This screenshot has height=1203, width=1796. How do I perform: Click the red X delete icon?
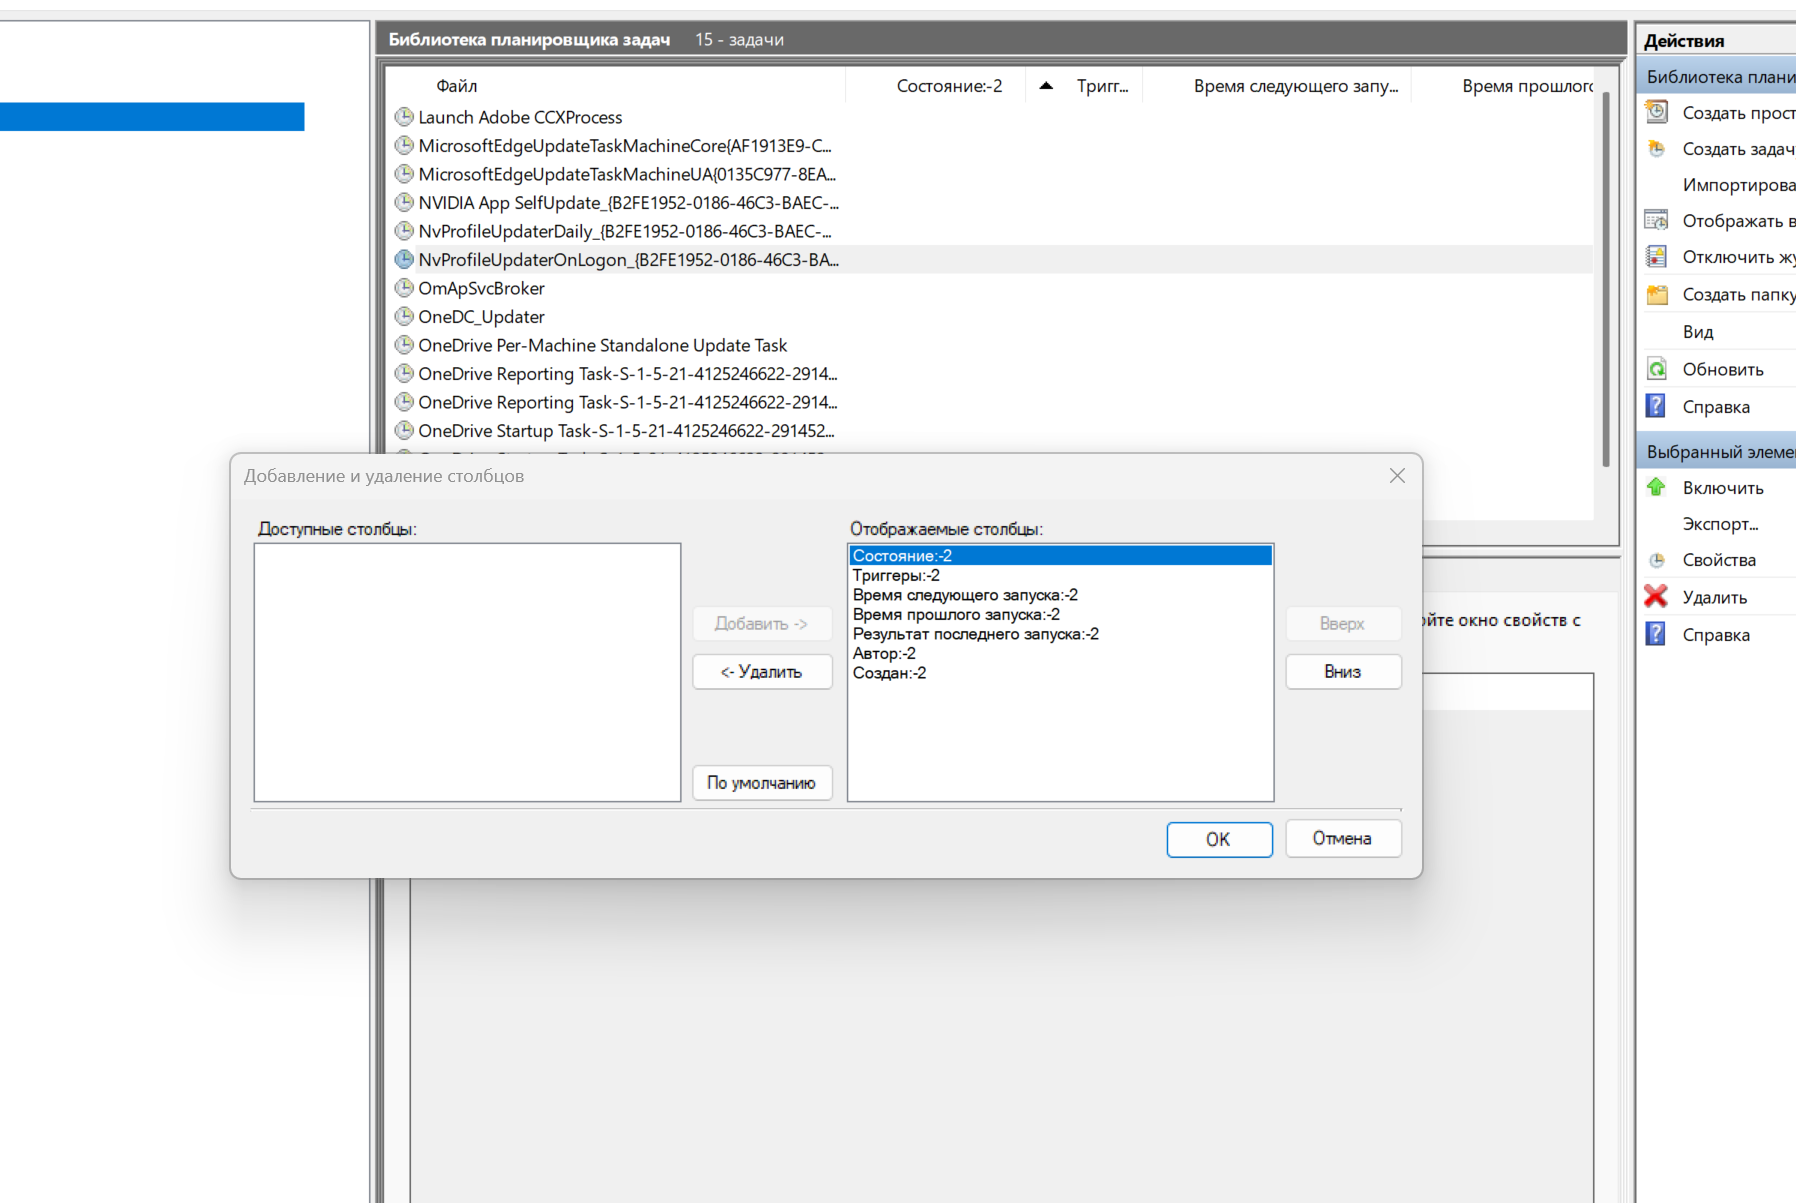pos(1657,596)
